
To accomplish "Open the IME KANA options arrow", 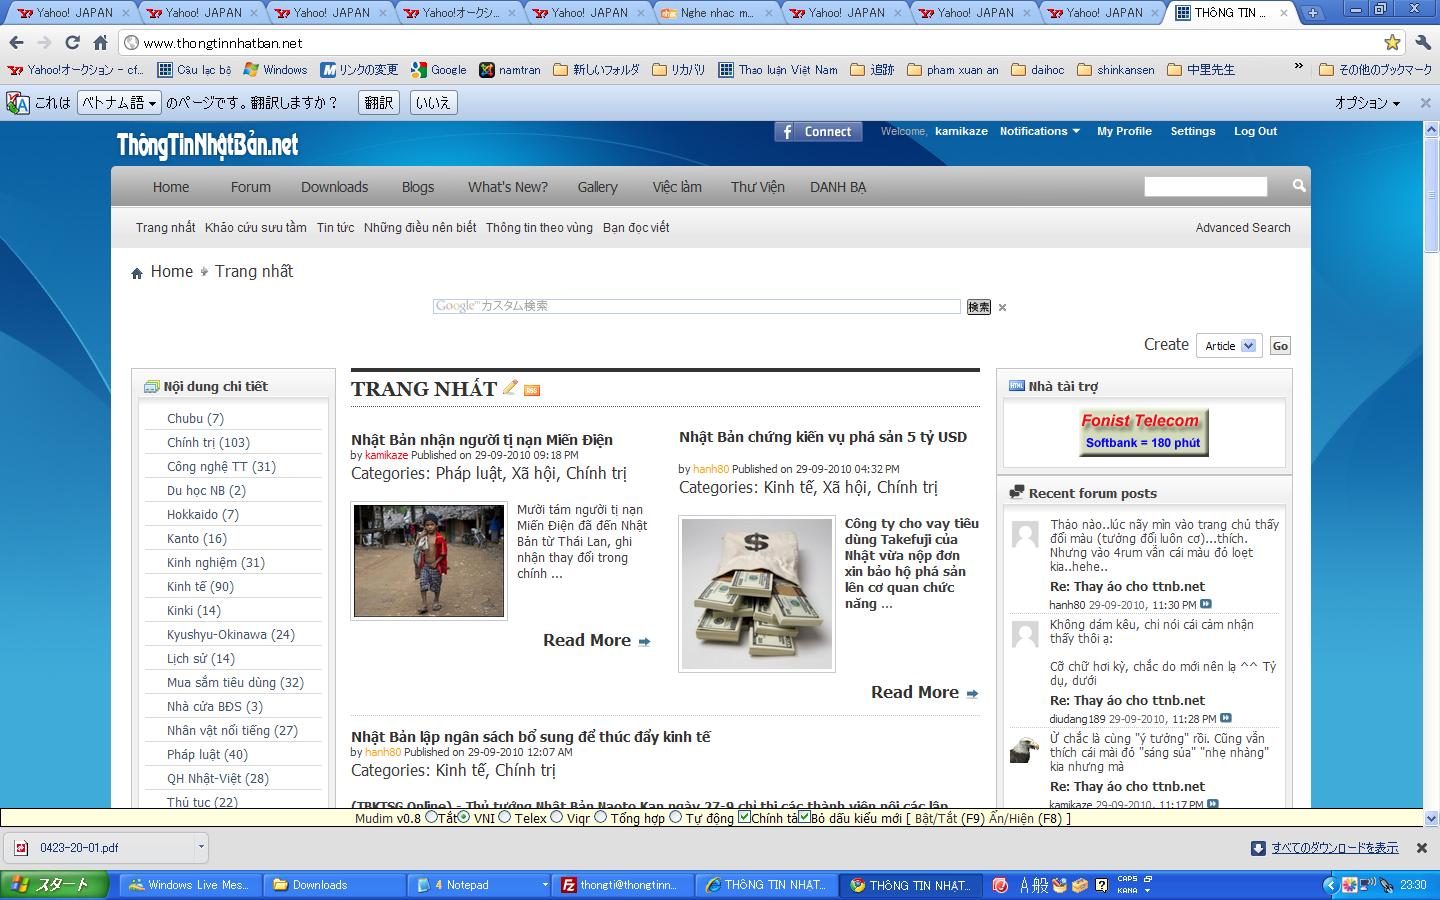I will click(x=1148, y=889).
